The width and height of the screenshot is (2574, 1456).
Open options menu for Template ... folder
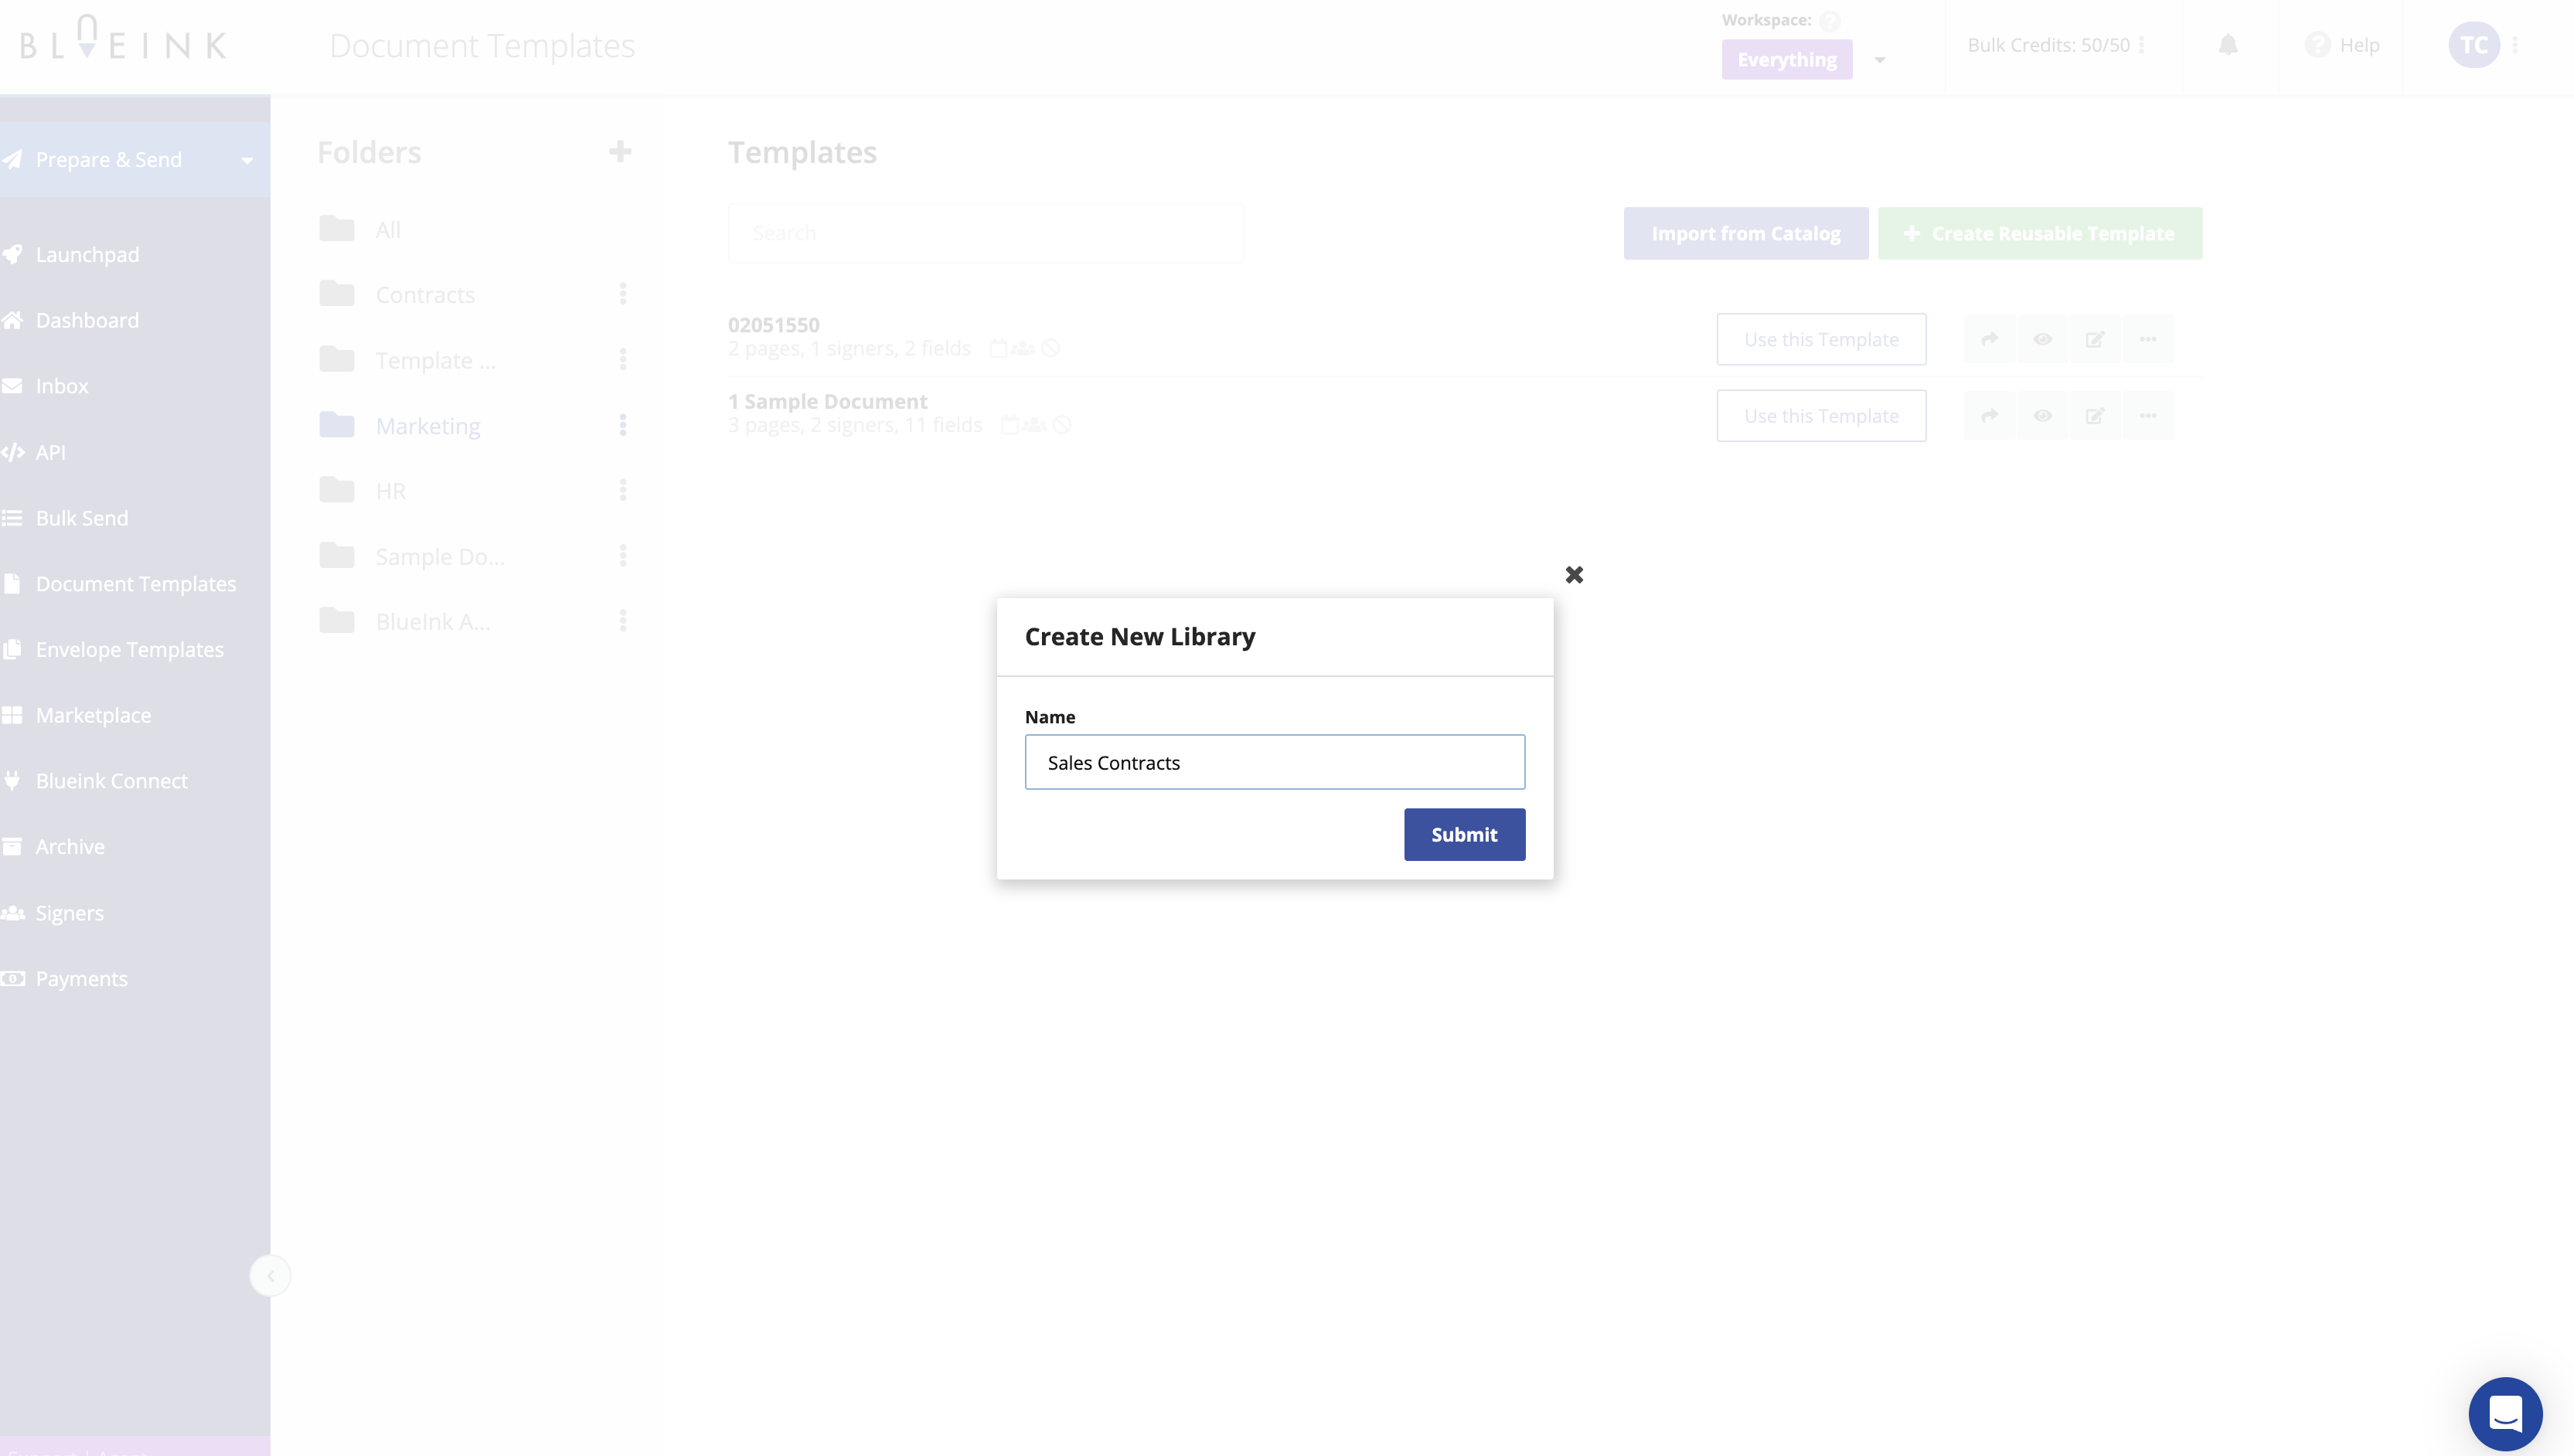click(623, 359)
